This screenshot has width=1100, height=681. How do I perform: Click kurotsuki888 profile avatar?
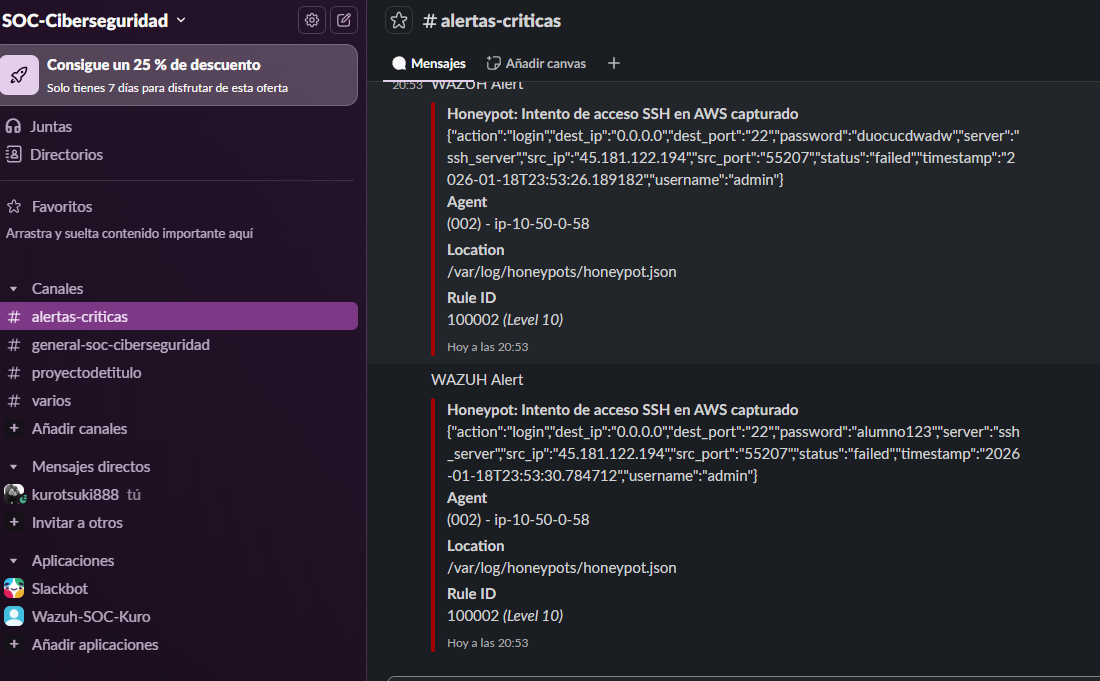[14, 494]
